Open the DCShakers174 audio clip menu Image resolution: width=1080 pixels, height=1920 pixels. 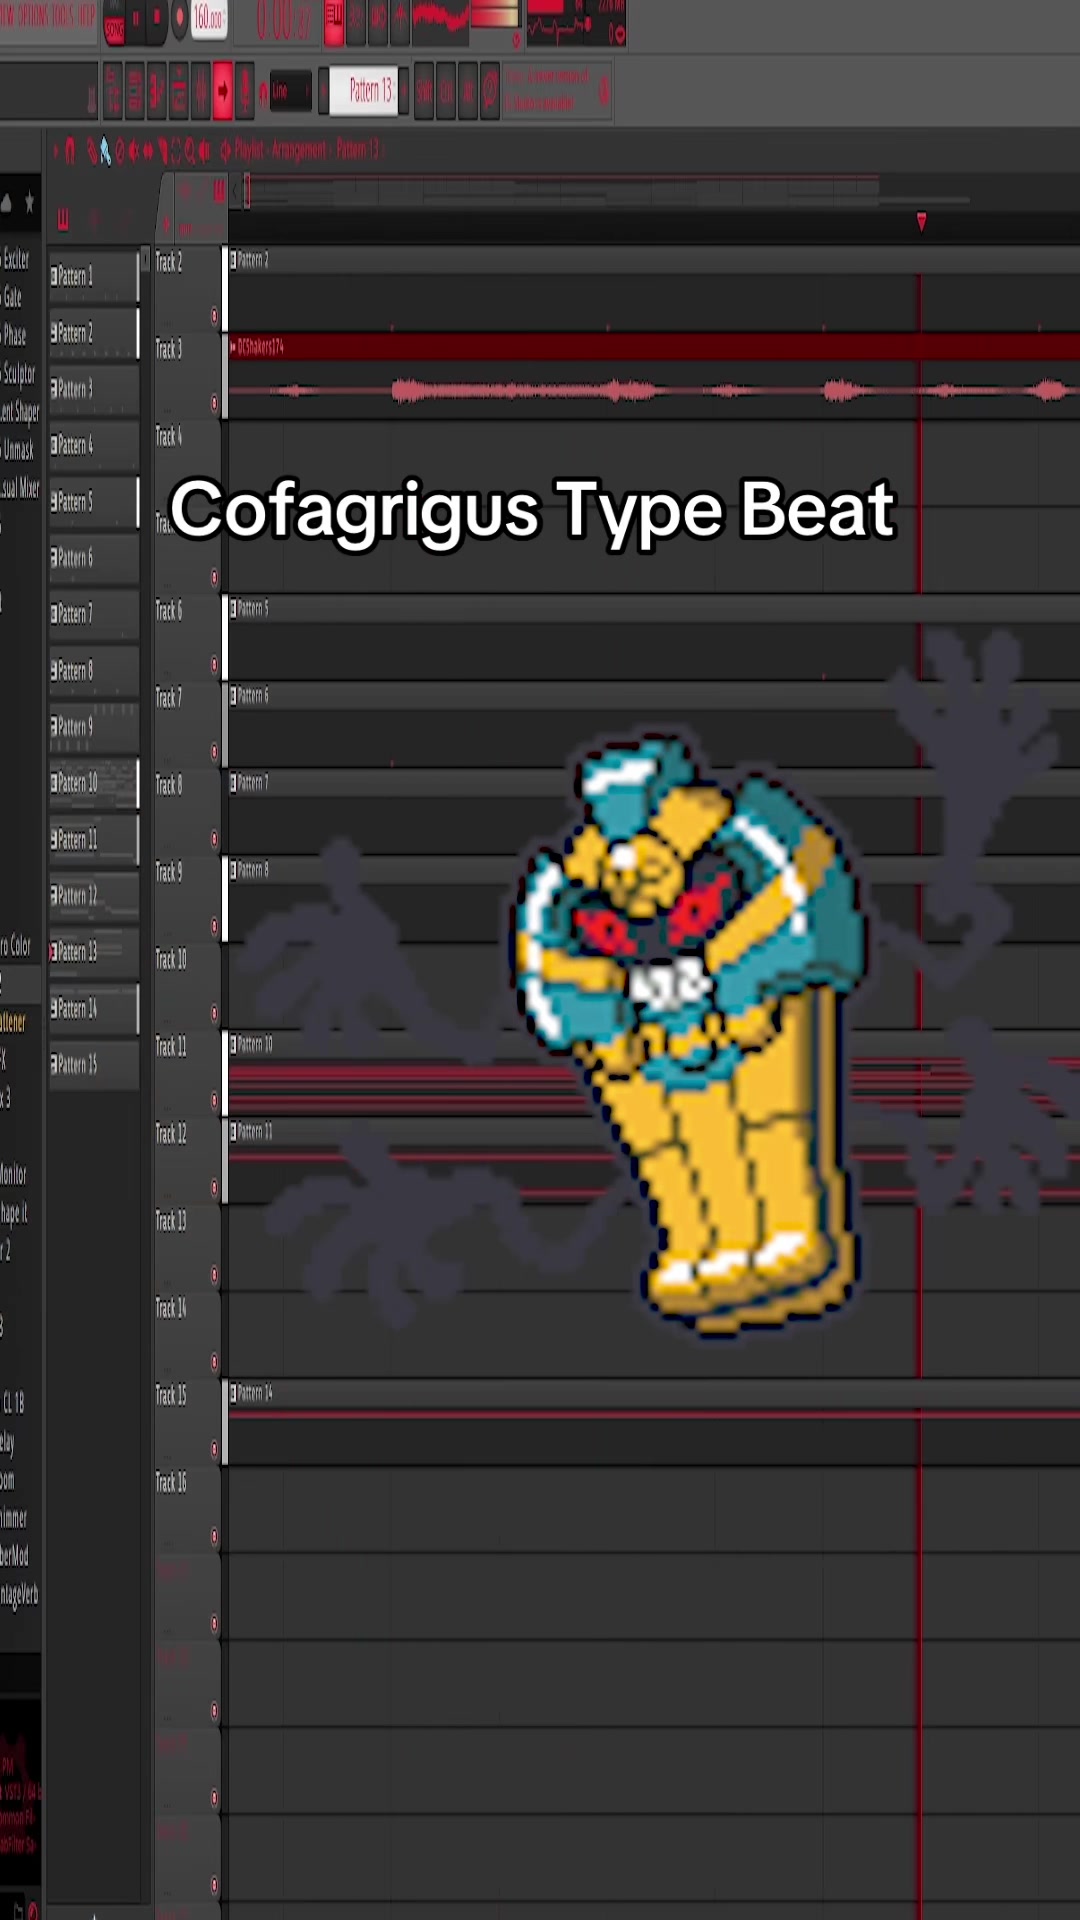[x=234, y=347]
